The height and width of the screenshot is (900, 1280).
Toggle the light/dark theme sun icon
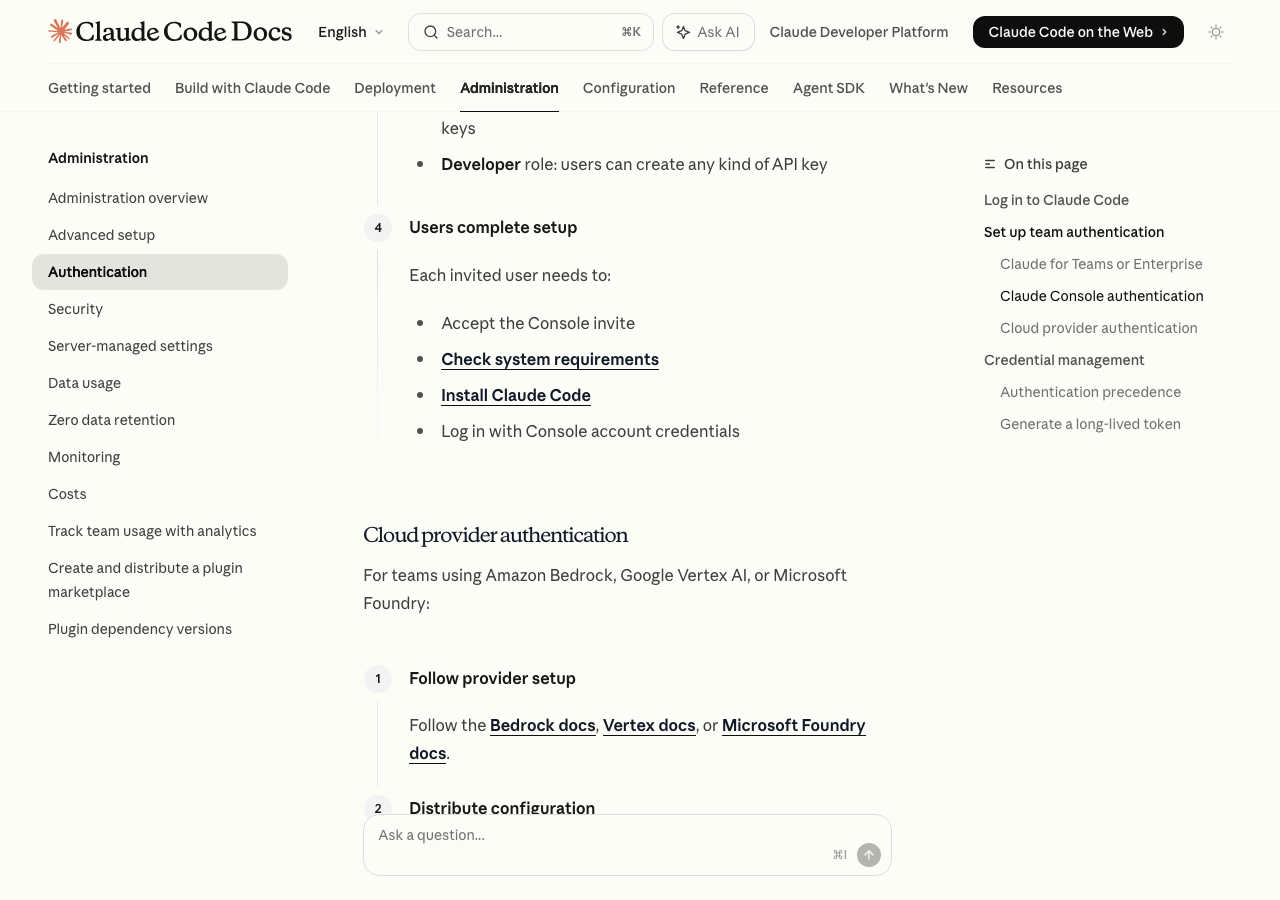pyautogui.click(x=1215, y=32)
